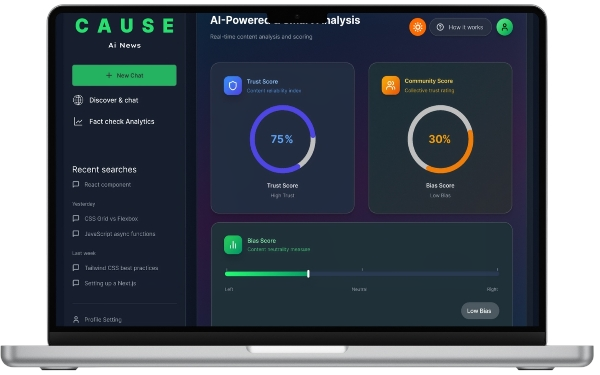This screenshot has height=375, width=600.
Task: Open Fact check Analytics menu item
Action: pos(122,122)
